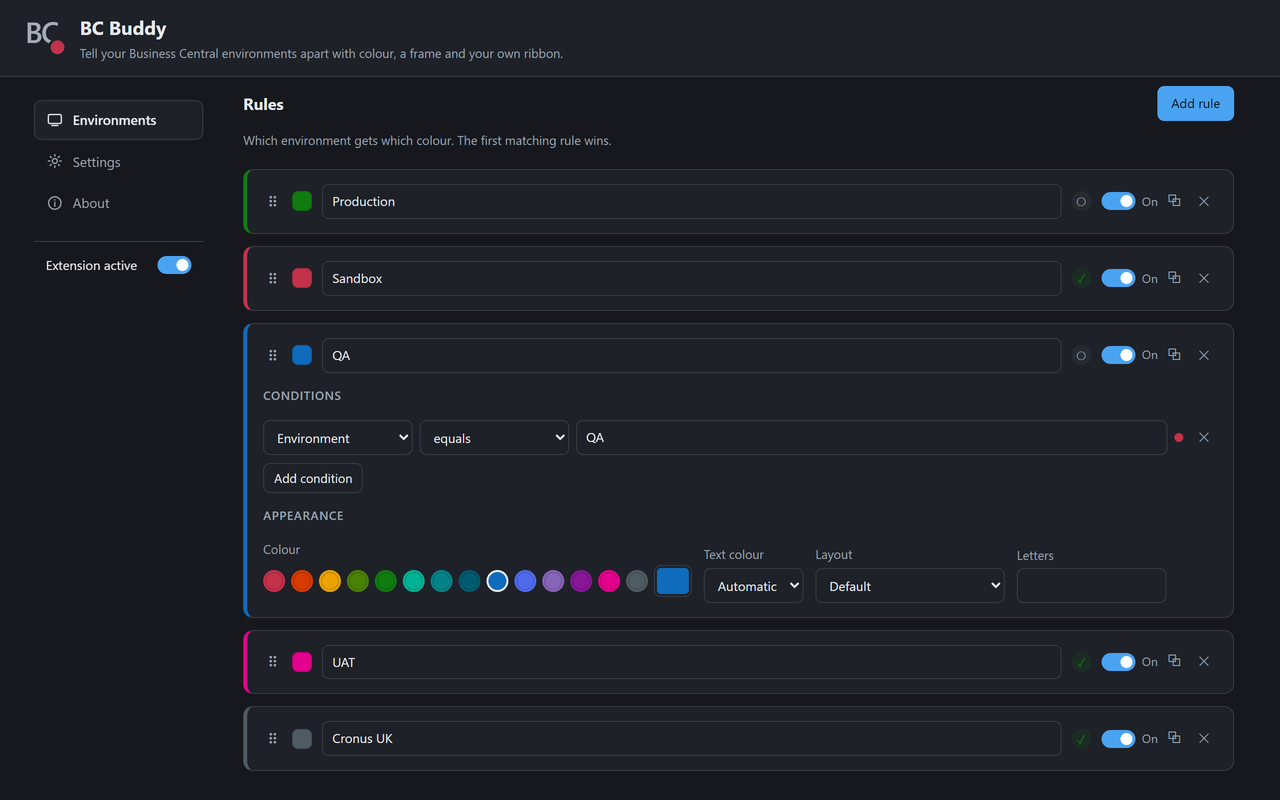Open the red colour box of Sandbox
The height and width of the screenshot is (800, 1280).
pos(302,278)
